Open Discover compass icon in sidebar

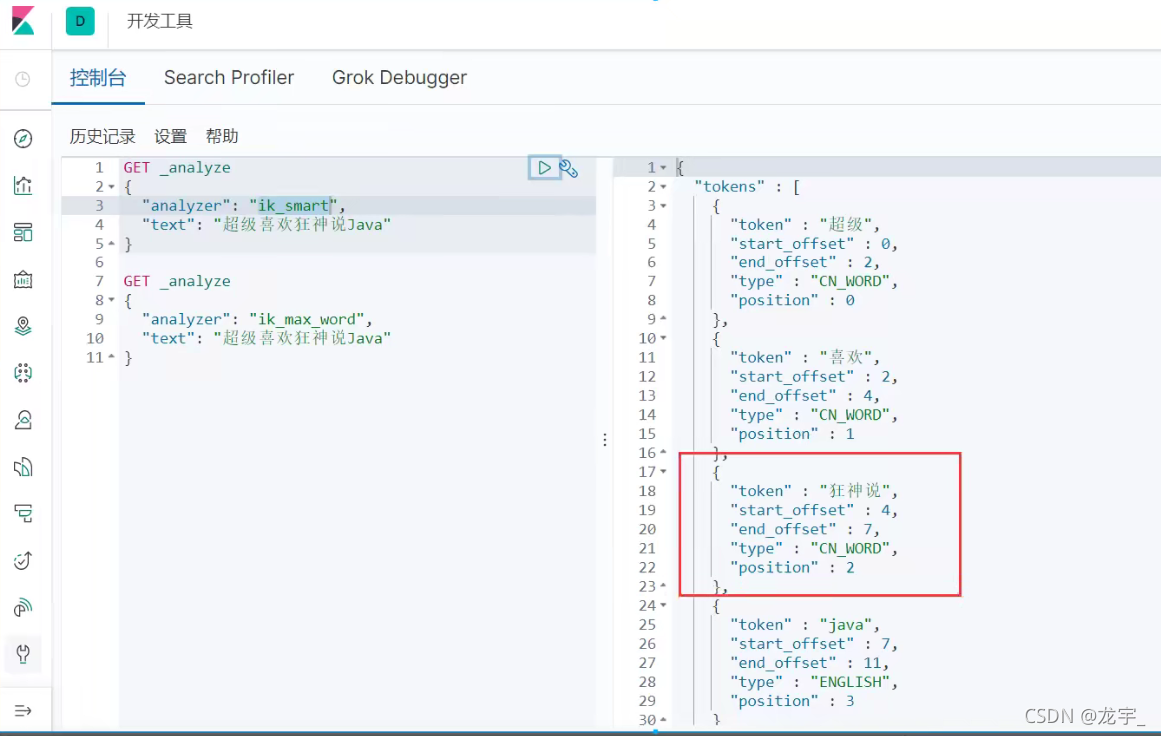tap(23, 138)
